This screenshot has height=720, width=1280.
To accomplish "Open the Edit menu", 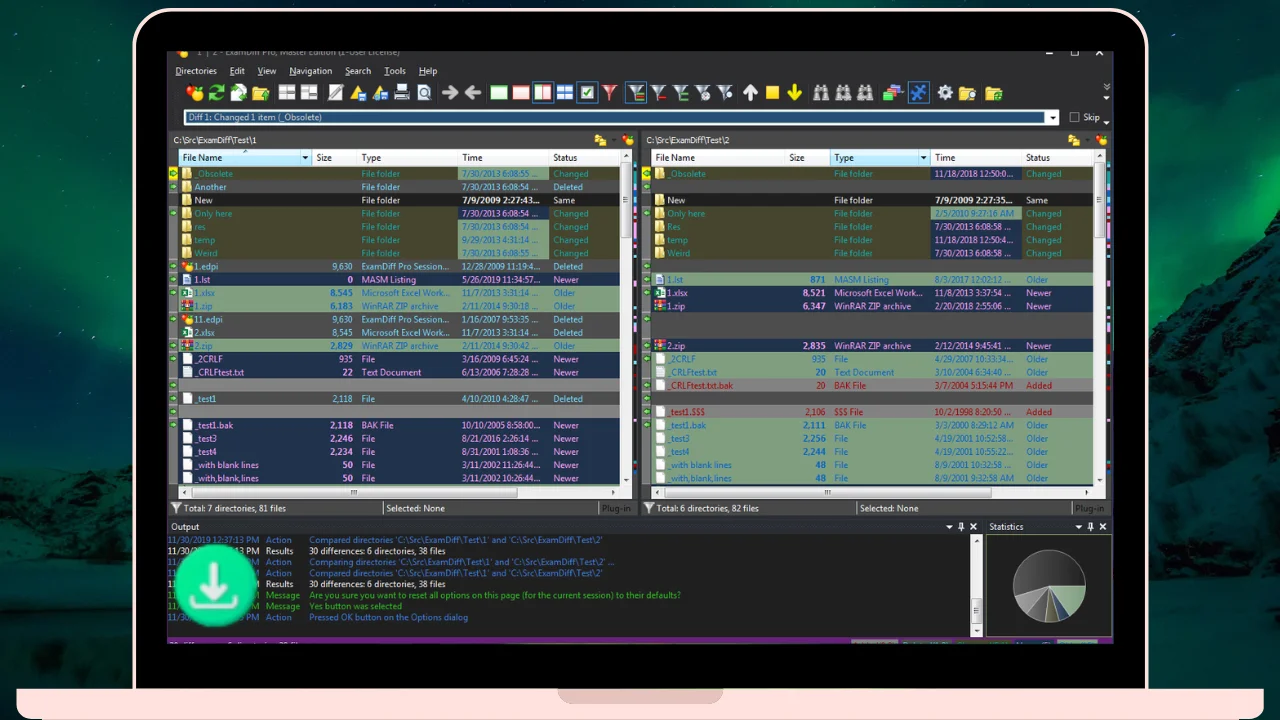I will (237, 71).
